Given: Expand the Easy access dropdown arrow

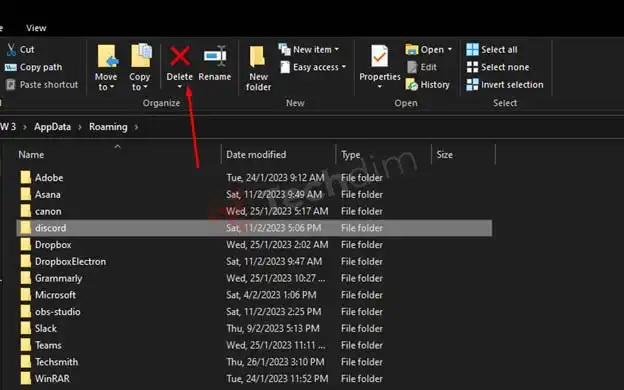Looking at the screenshot, I should click(344, 67).
